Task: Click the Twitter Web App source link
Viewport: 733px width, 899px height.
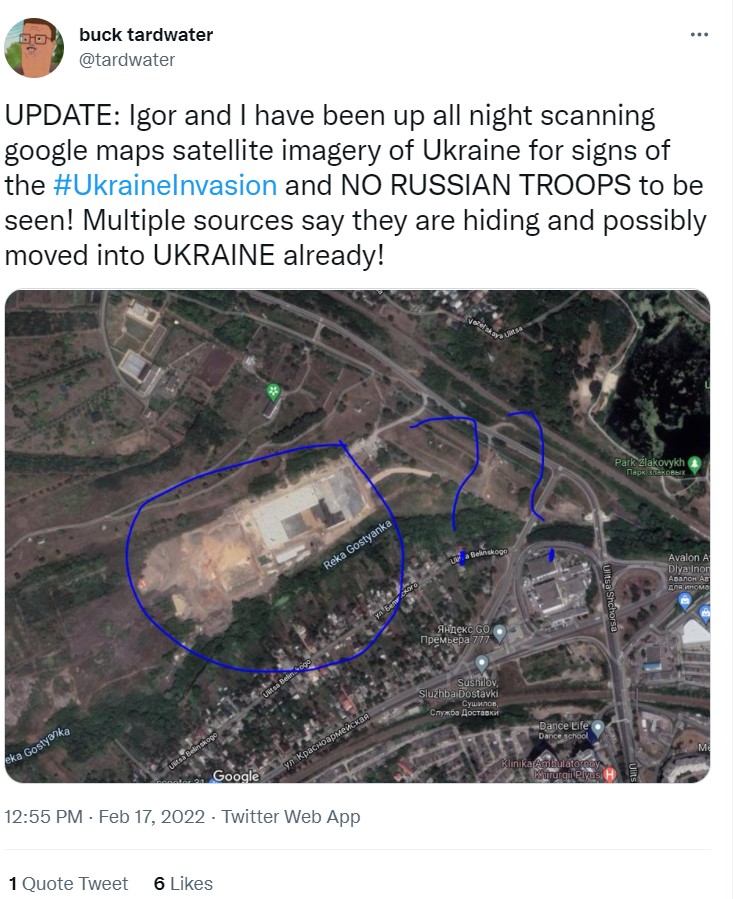Action: click(x=291, y=816)
